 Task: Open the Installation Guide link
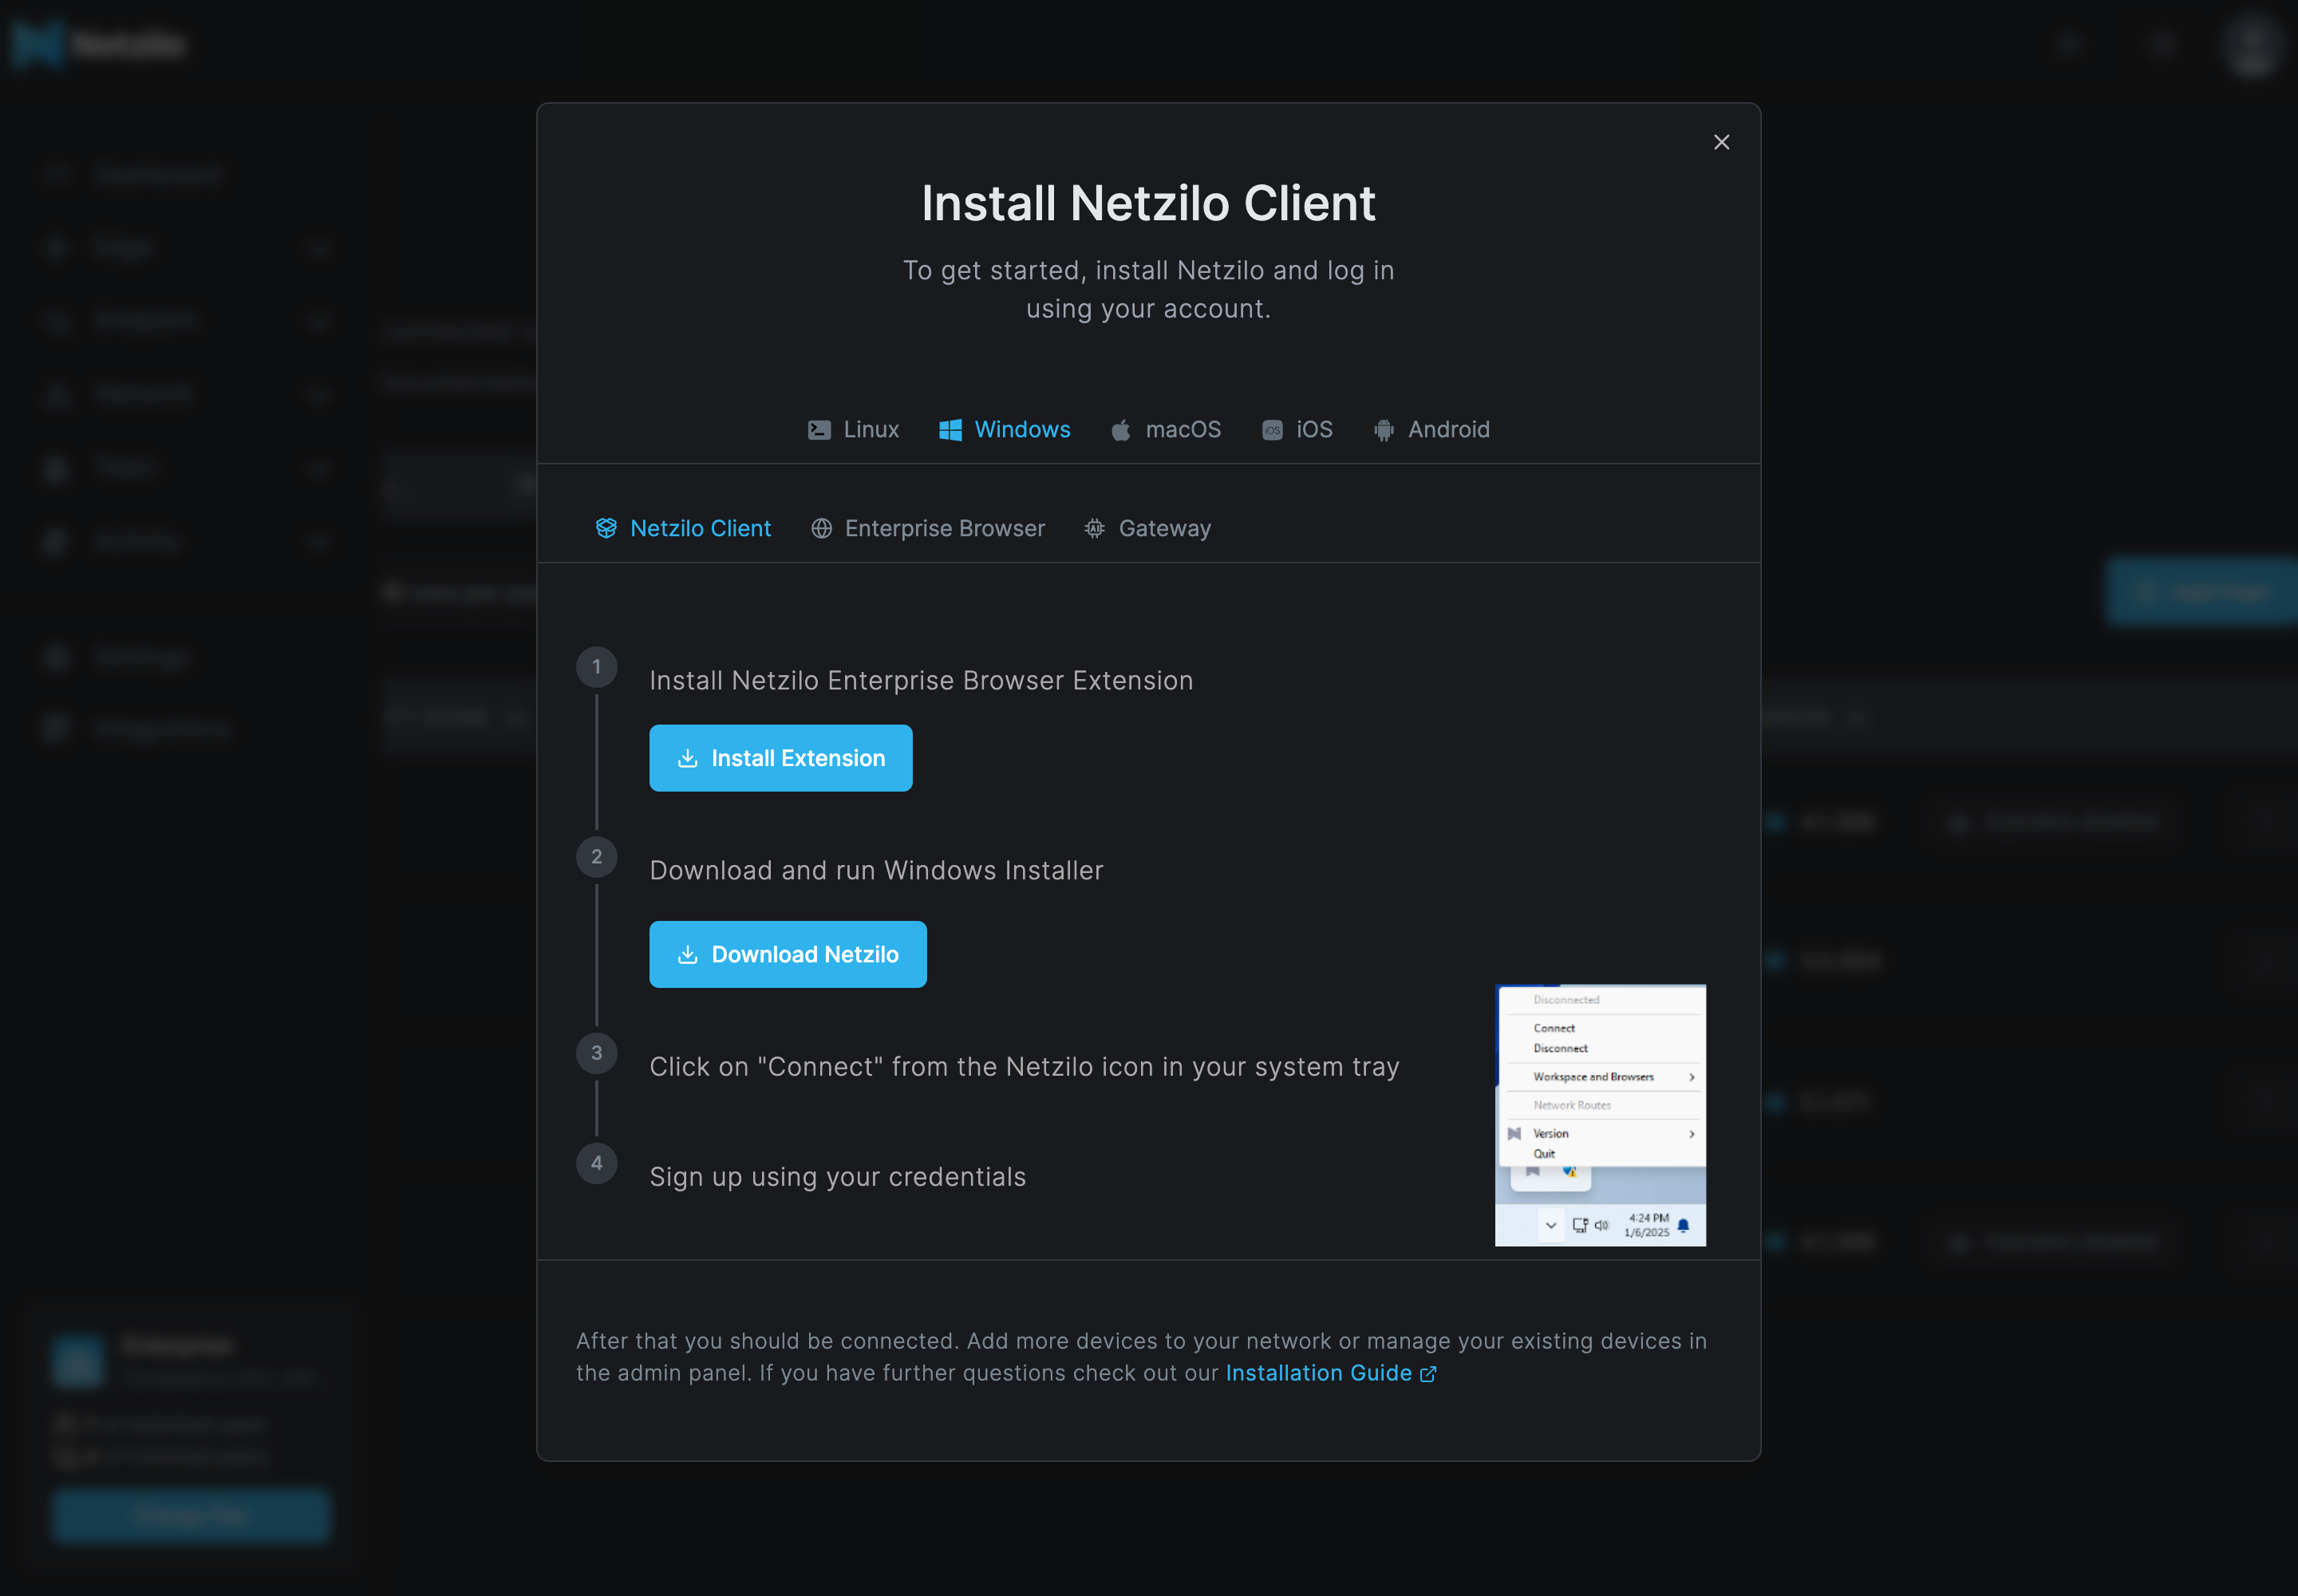[x=1330, y=1373]
